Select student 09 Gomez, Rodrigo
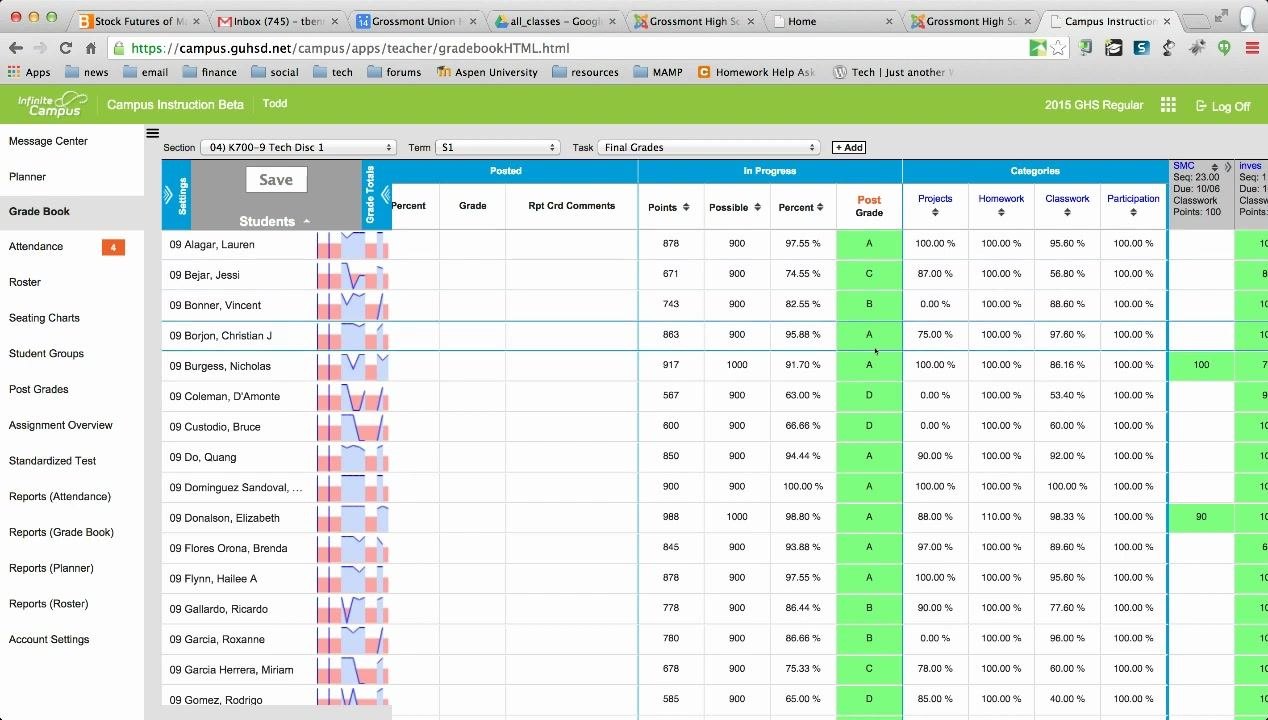The width and height of the screenshot is (1268, 720). [216, 700]
